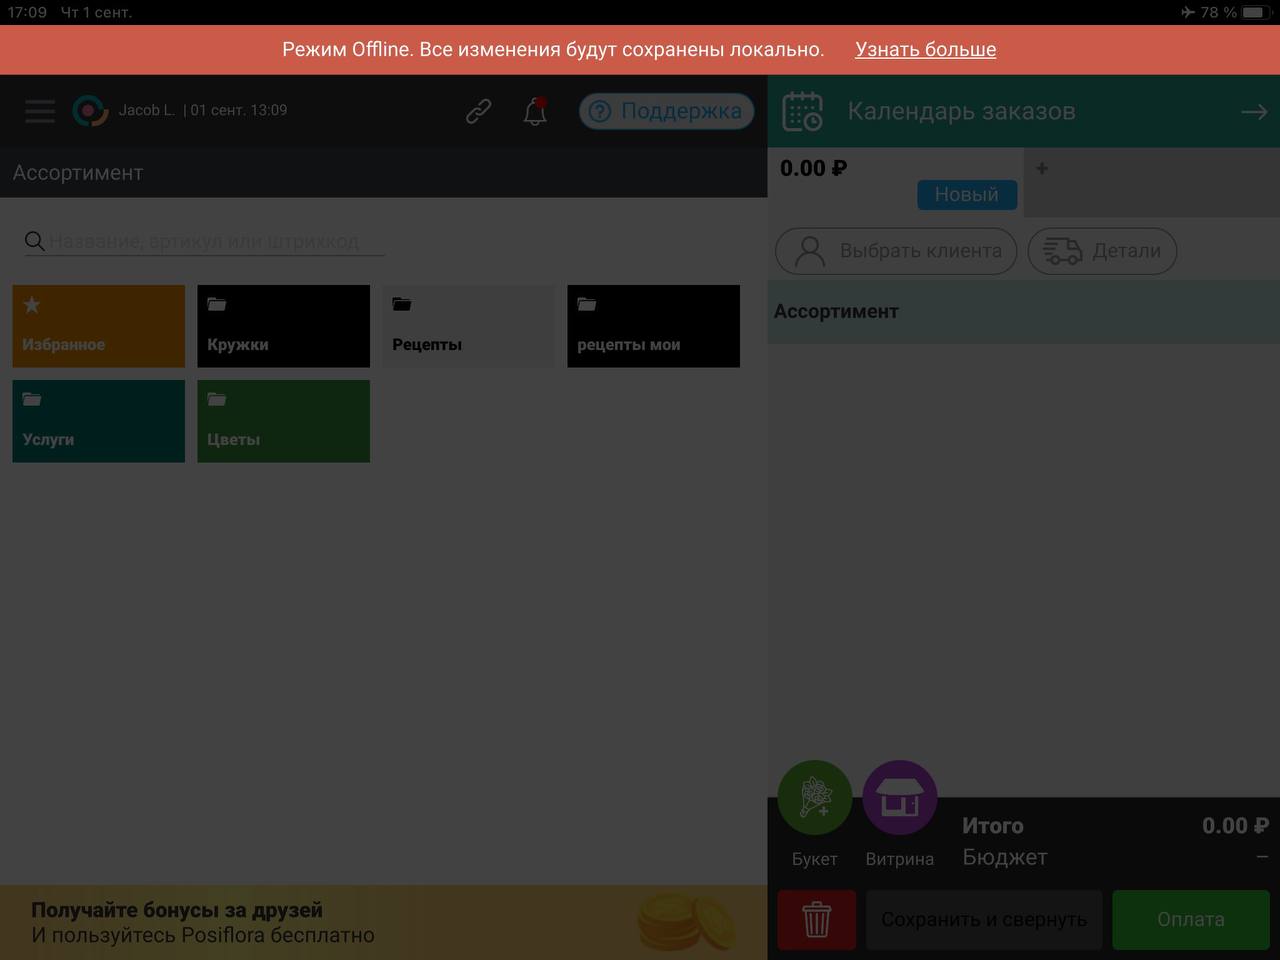This screenshot has width=1280, height=960.
Task: Open the рецепты мои folder
Action: click(653, 326)
